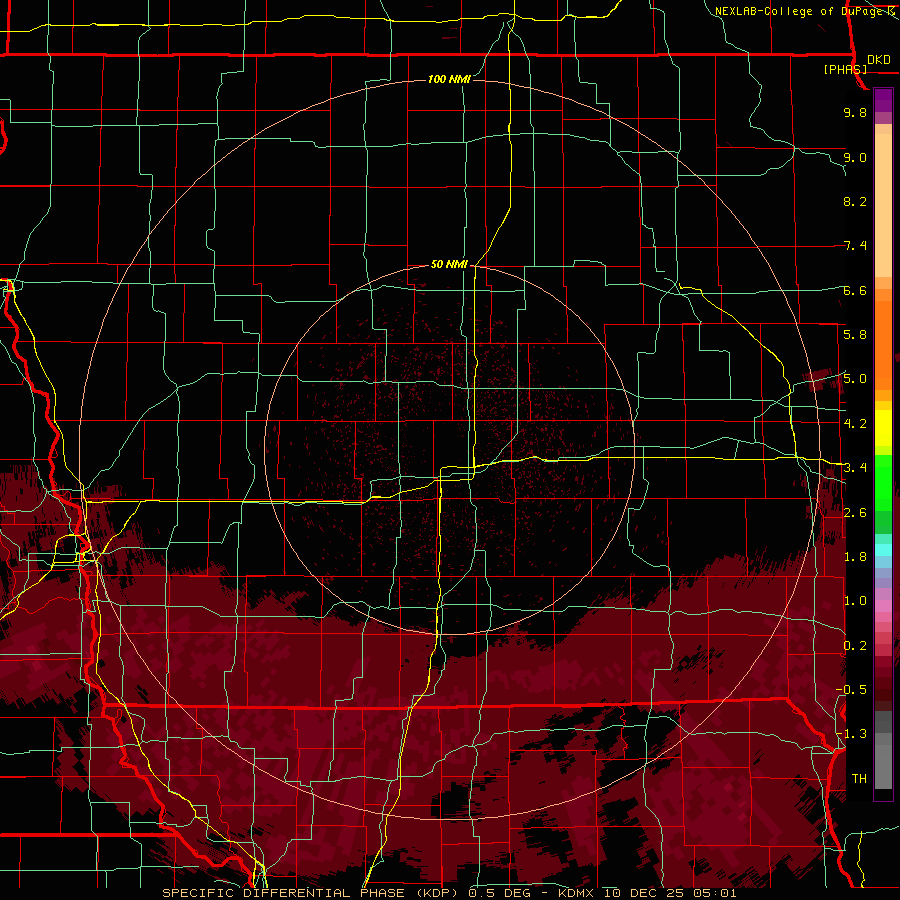Click the 5.0 value on the color scale
Image resolution: width=900 pixels, height=900 pixels.
pyautogui.click(x=855, y=379)
